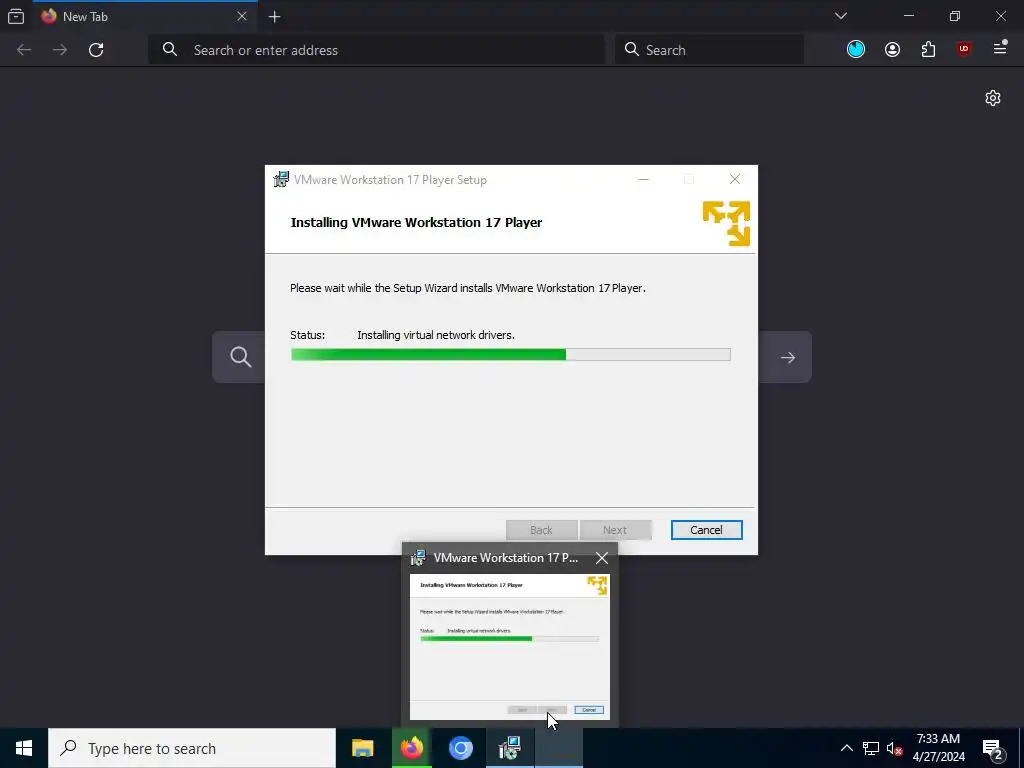Show hidden system tray icons
The width and height of the screenshot is (1024, 768).
point(846,748)
